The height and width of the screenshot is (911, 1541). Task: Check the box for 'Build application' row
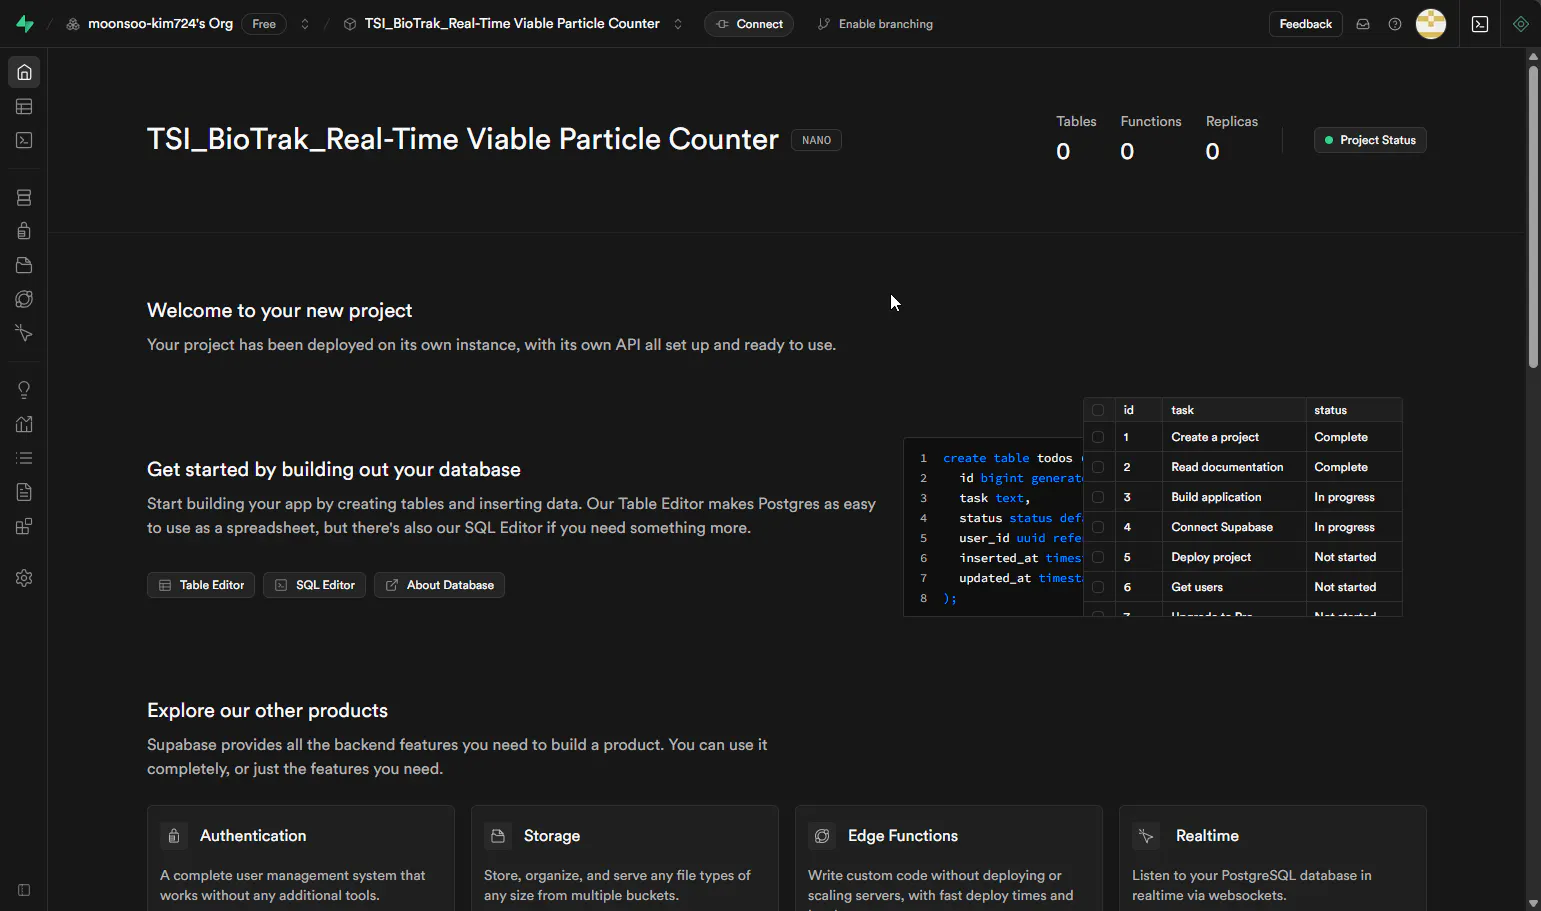click(x=1098, y=497)
